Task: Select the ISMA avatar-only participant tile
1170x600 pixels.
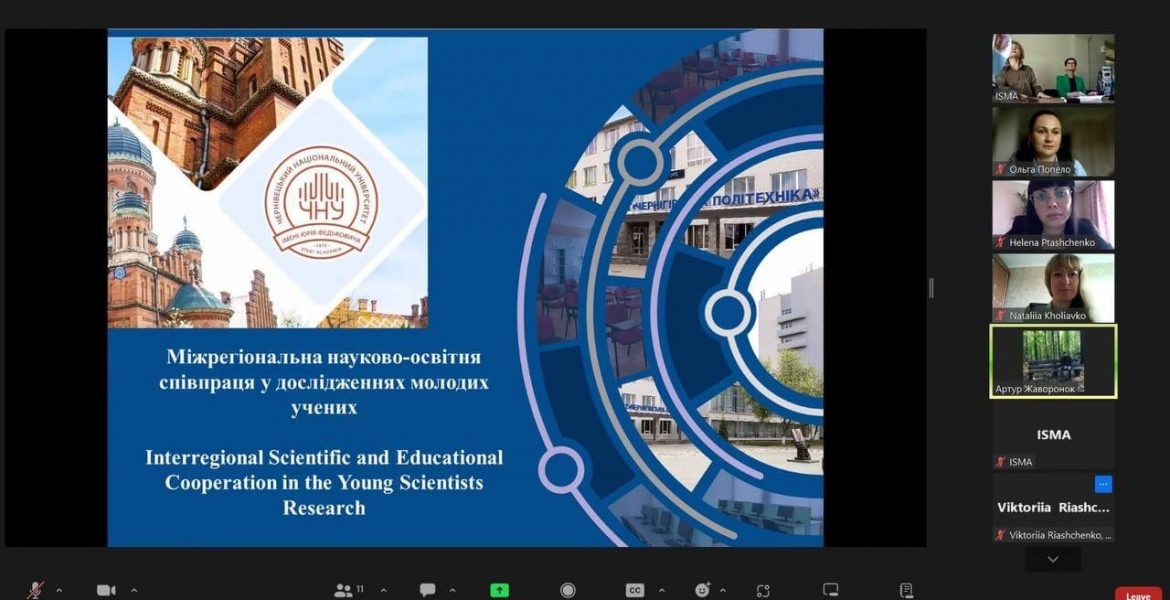Action: click(x=1053, y=435)
